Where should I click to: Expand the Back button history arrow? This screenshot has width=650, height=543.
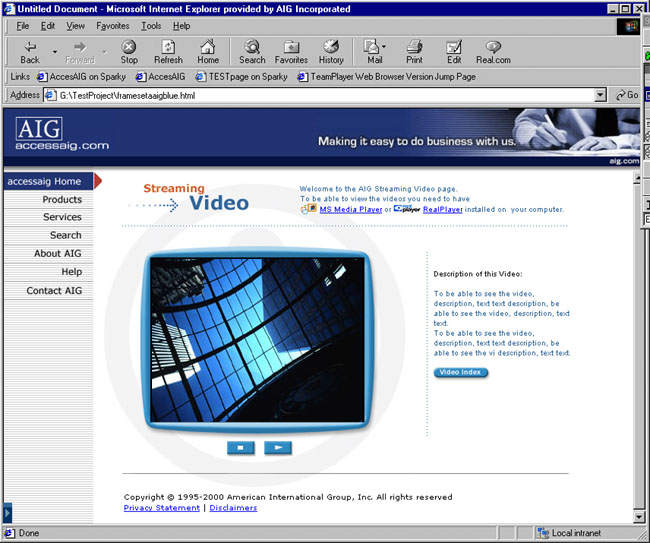click(52, 47)
